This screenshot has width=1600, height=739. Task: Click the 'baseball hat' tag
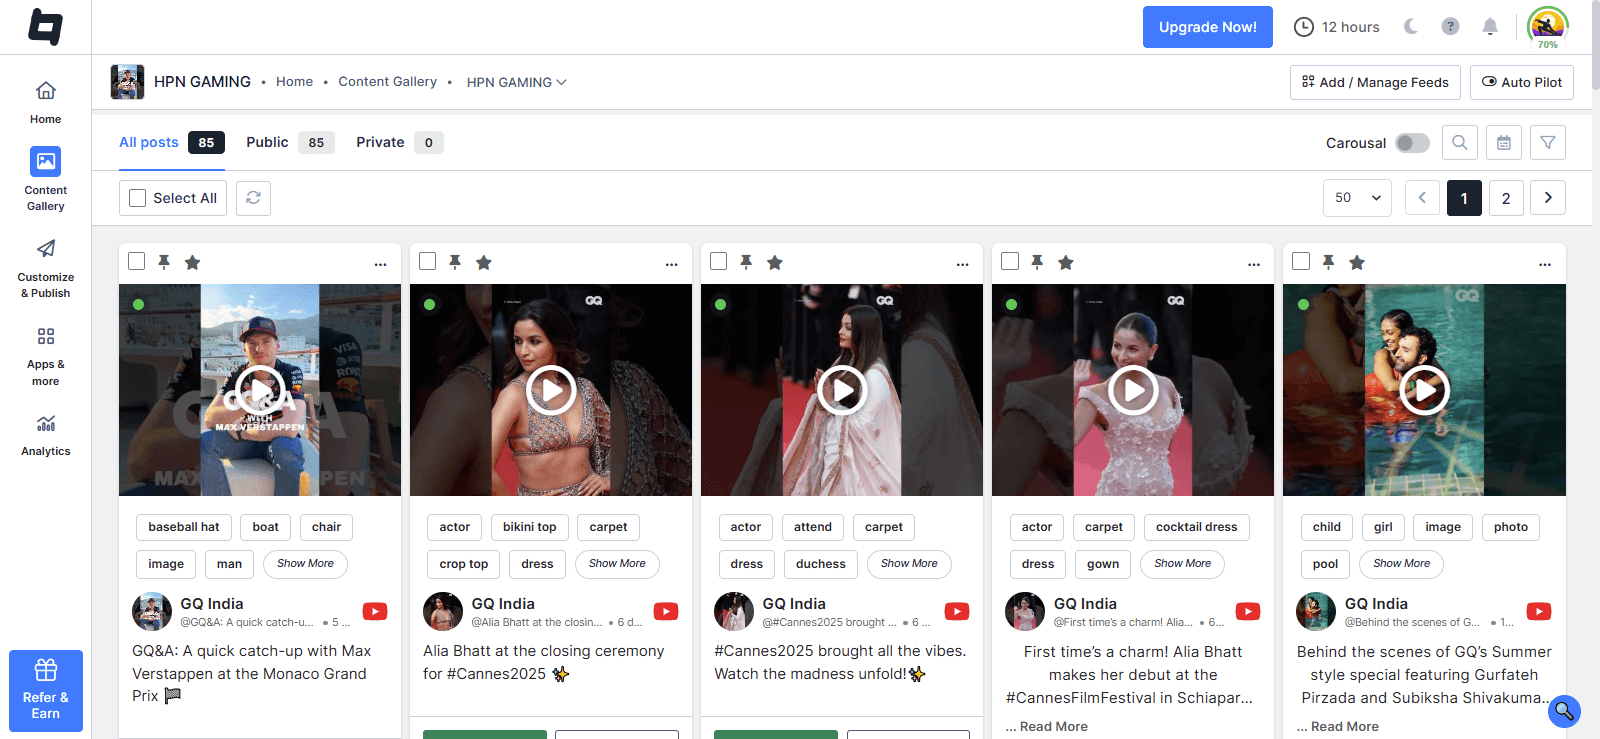pos(184,527)
